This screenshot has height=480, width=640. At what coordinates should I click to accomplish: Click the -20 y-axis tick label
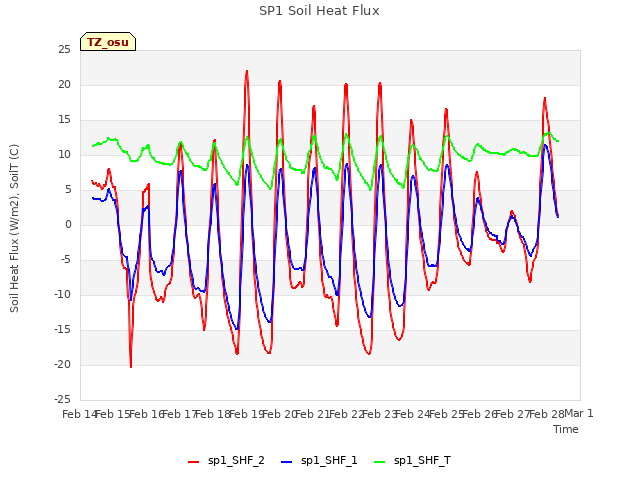62,364
